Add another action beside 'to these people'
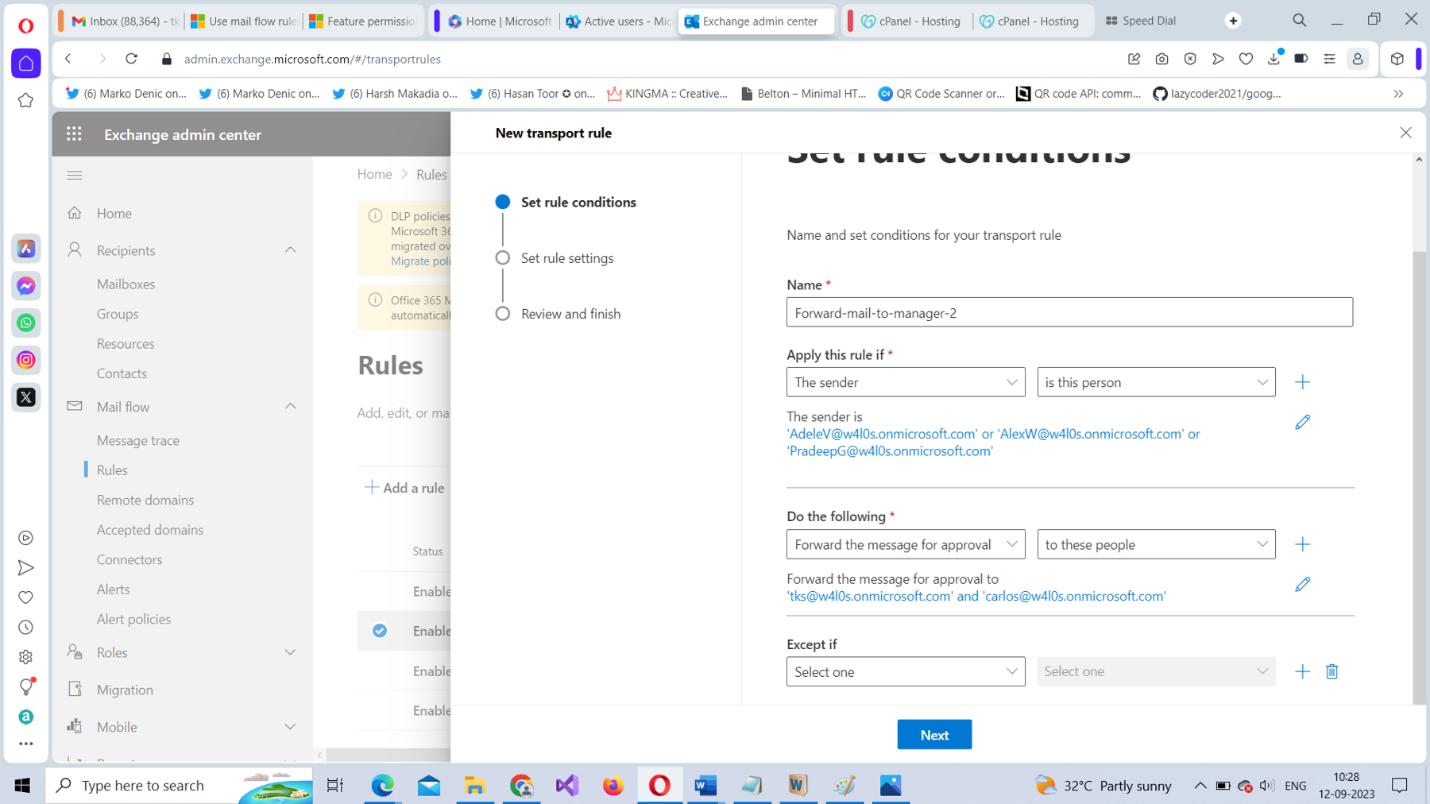This screenshot has height=804, width=1430. pos(1302,544)
